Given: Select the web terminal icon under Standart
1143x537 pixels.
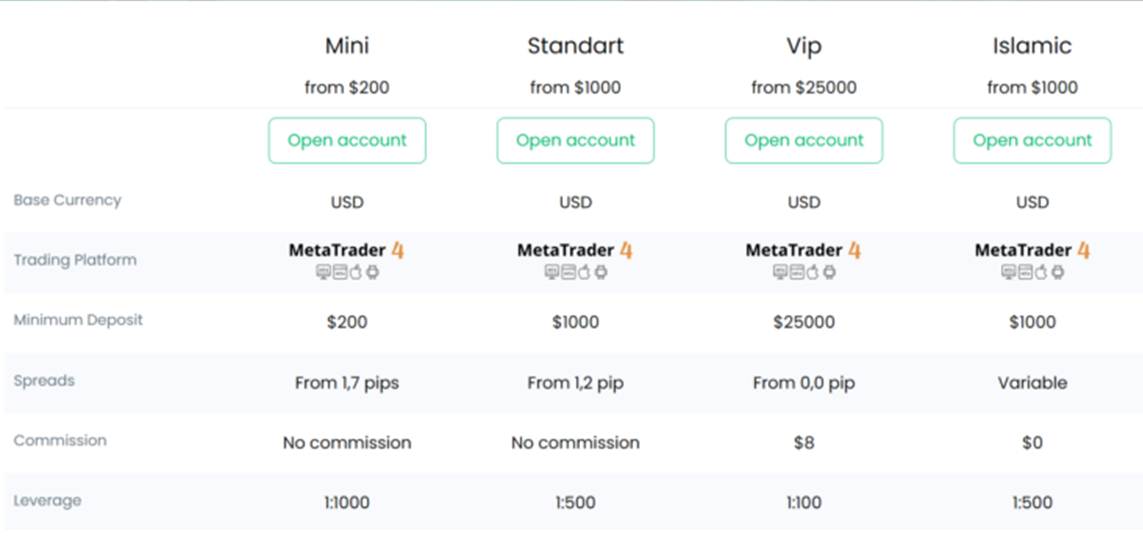Looking at the screenshot, I should point(568,272).
